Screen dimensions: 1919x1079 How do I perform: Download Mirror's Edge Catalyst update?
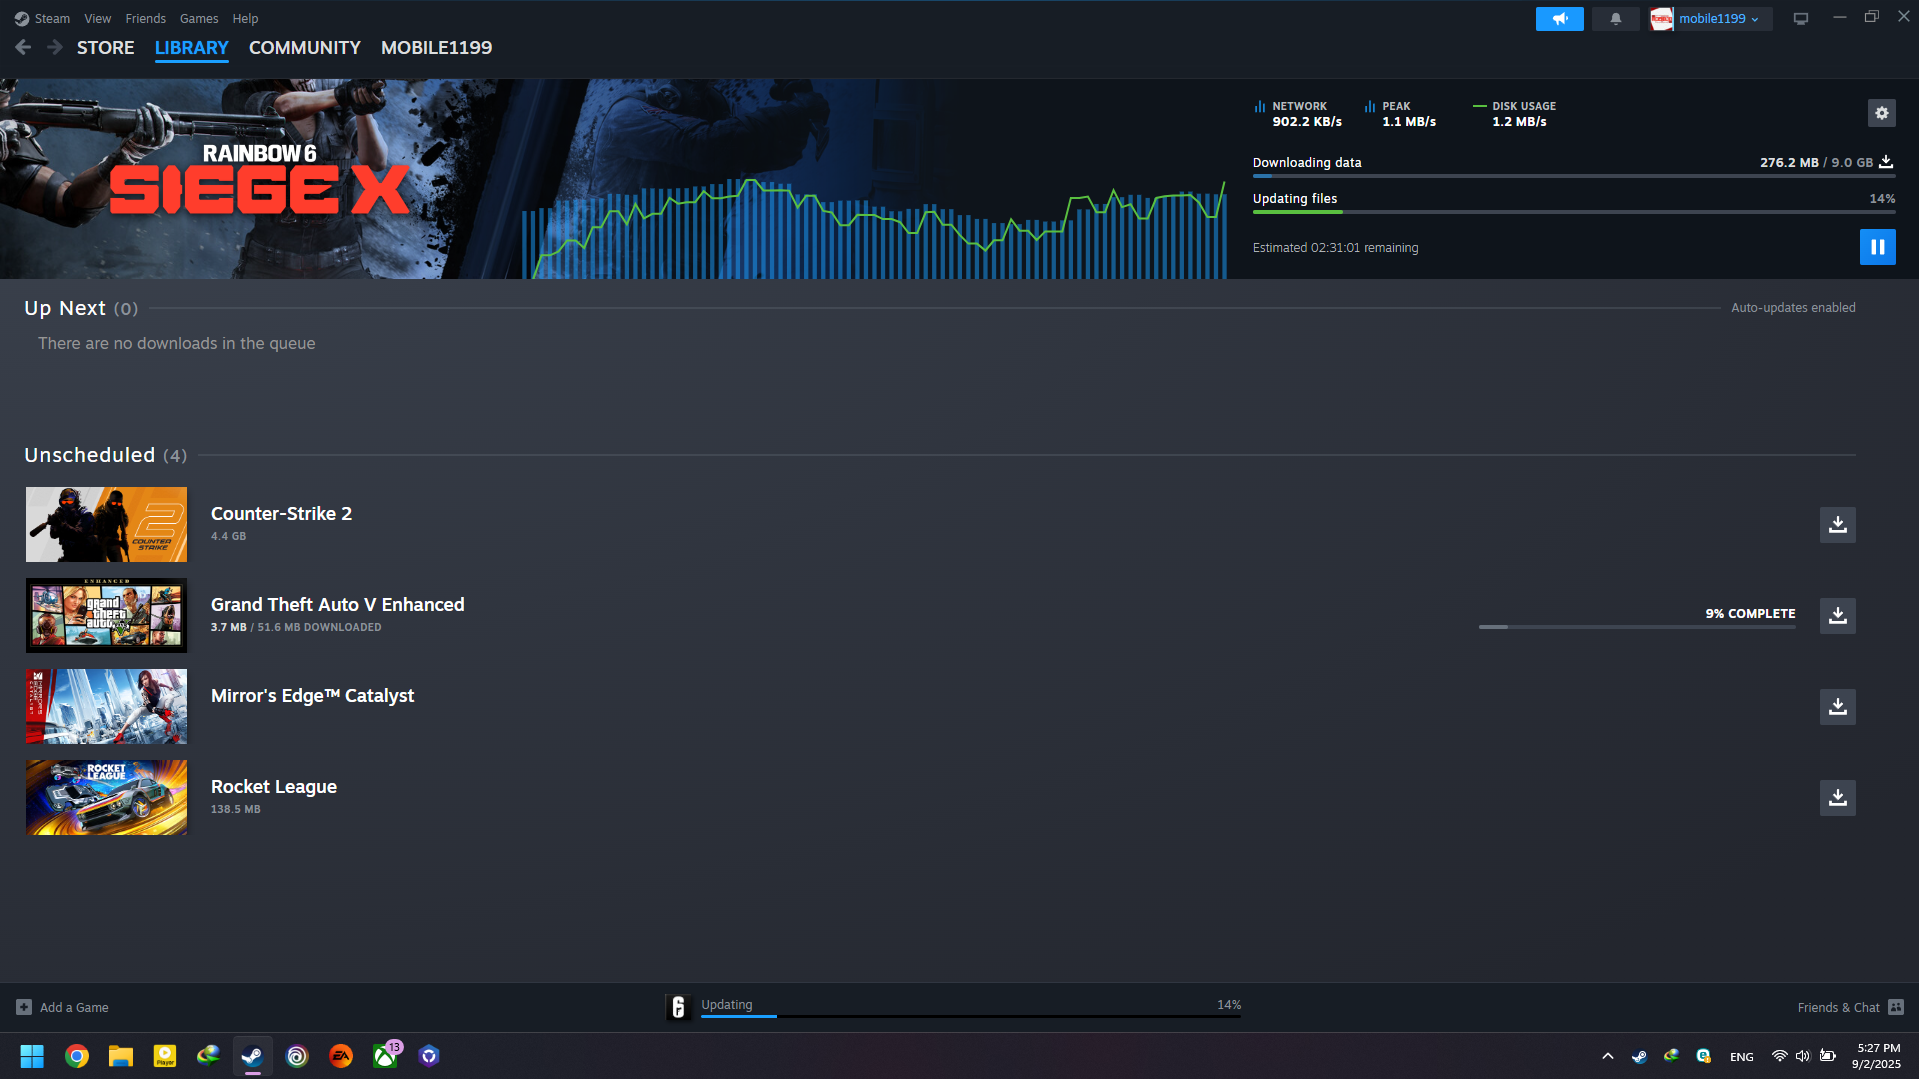(x=1837, y=707)
